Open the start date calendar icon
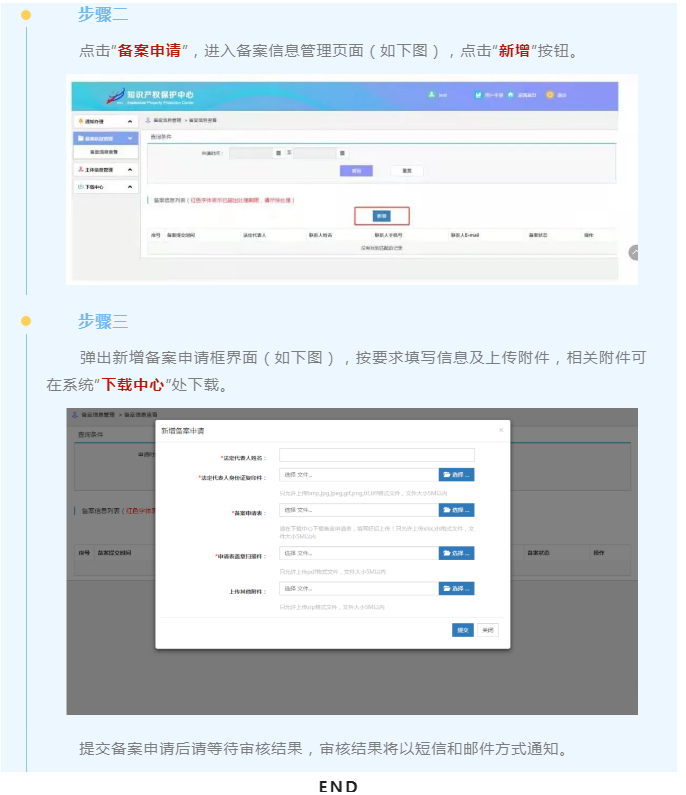Viewport: 686px width, 795px height. [278, 153]
